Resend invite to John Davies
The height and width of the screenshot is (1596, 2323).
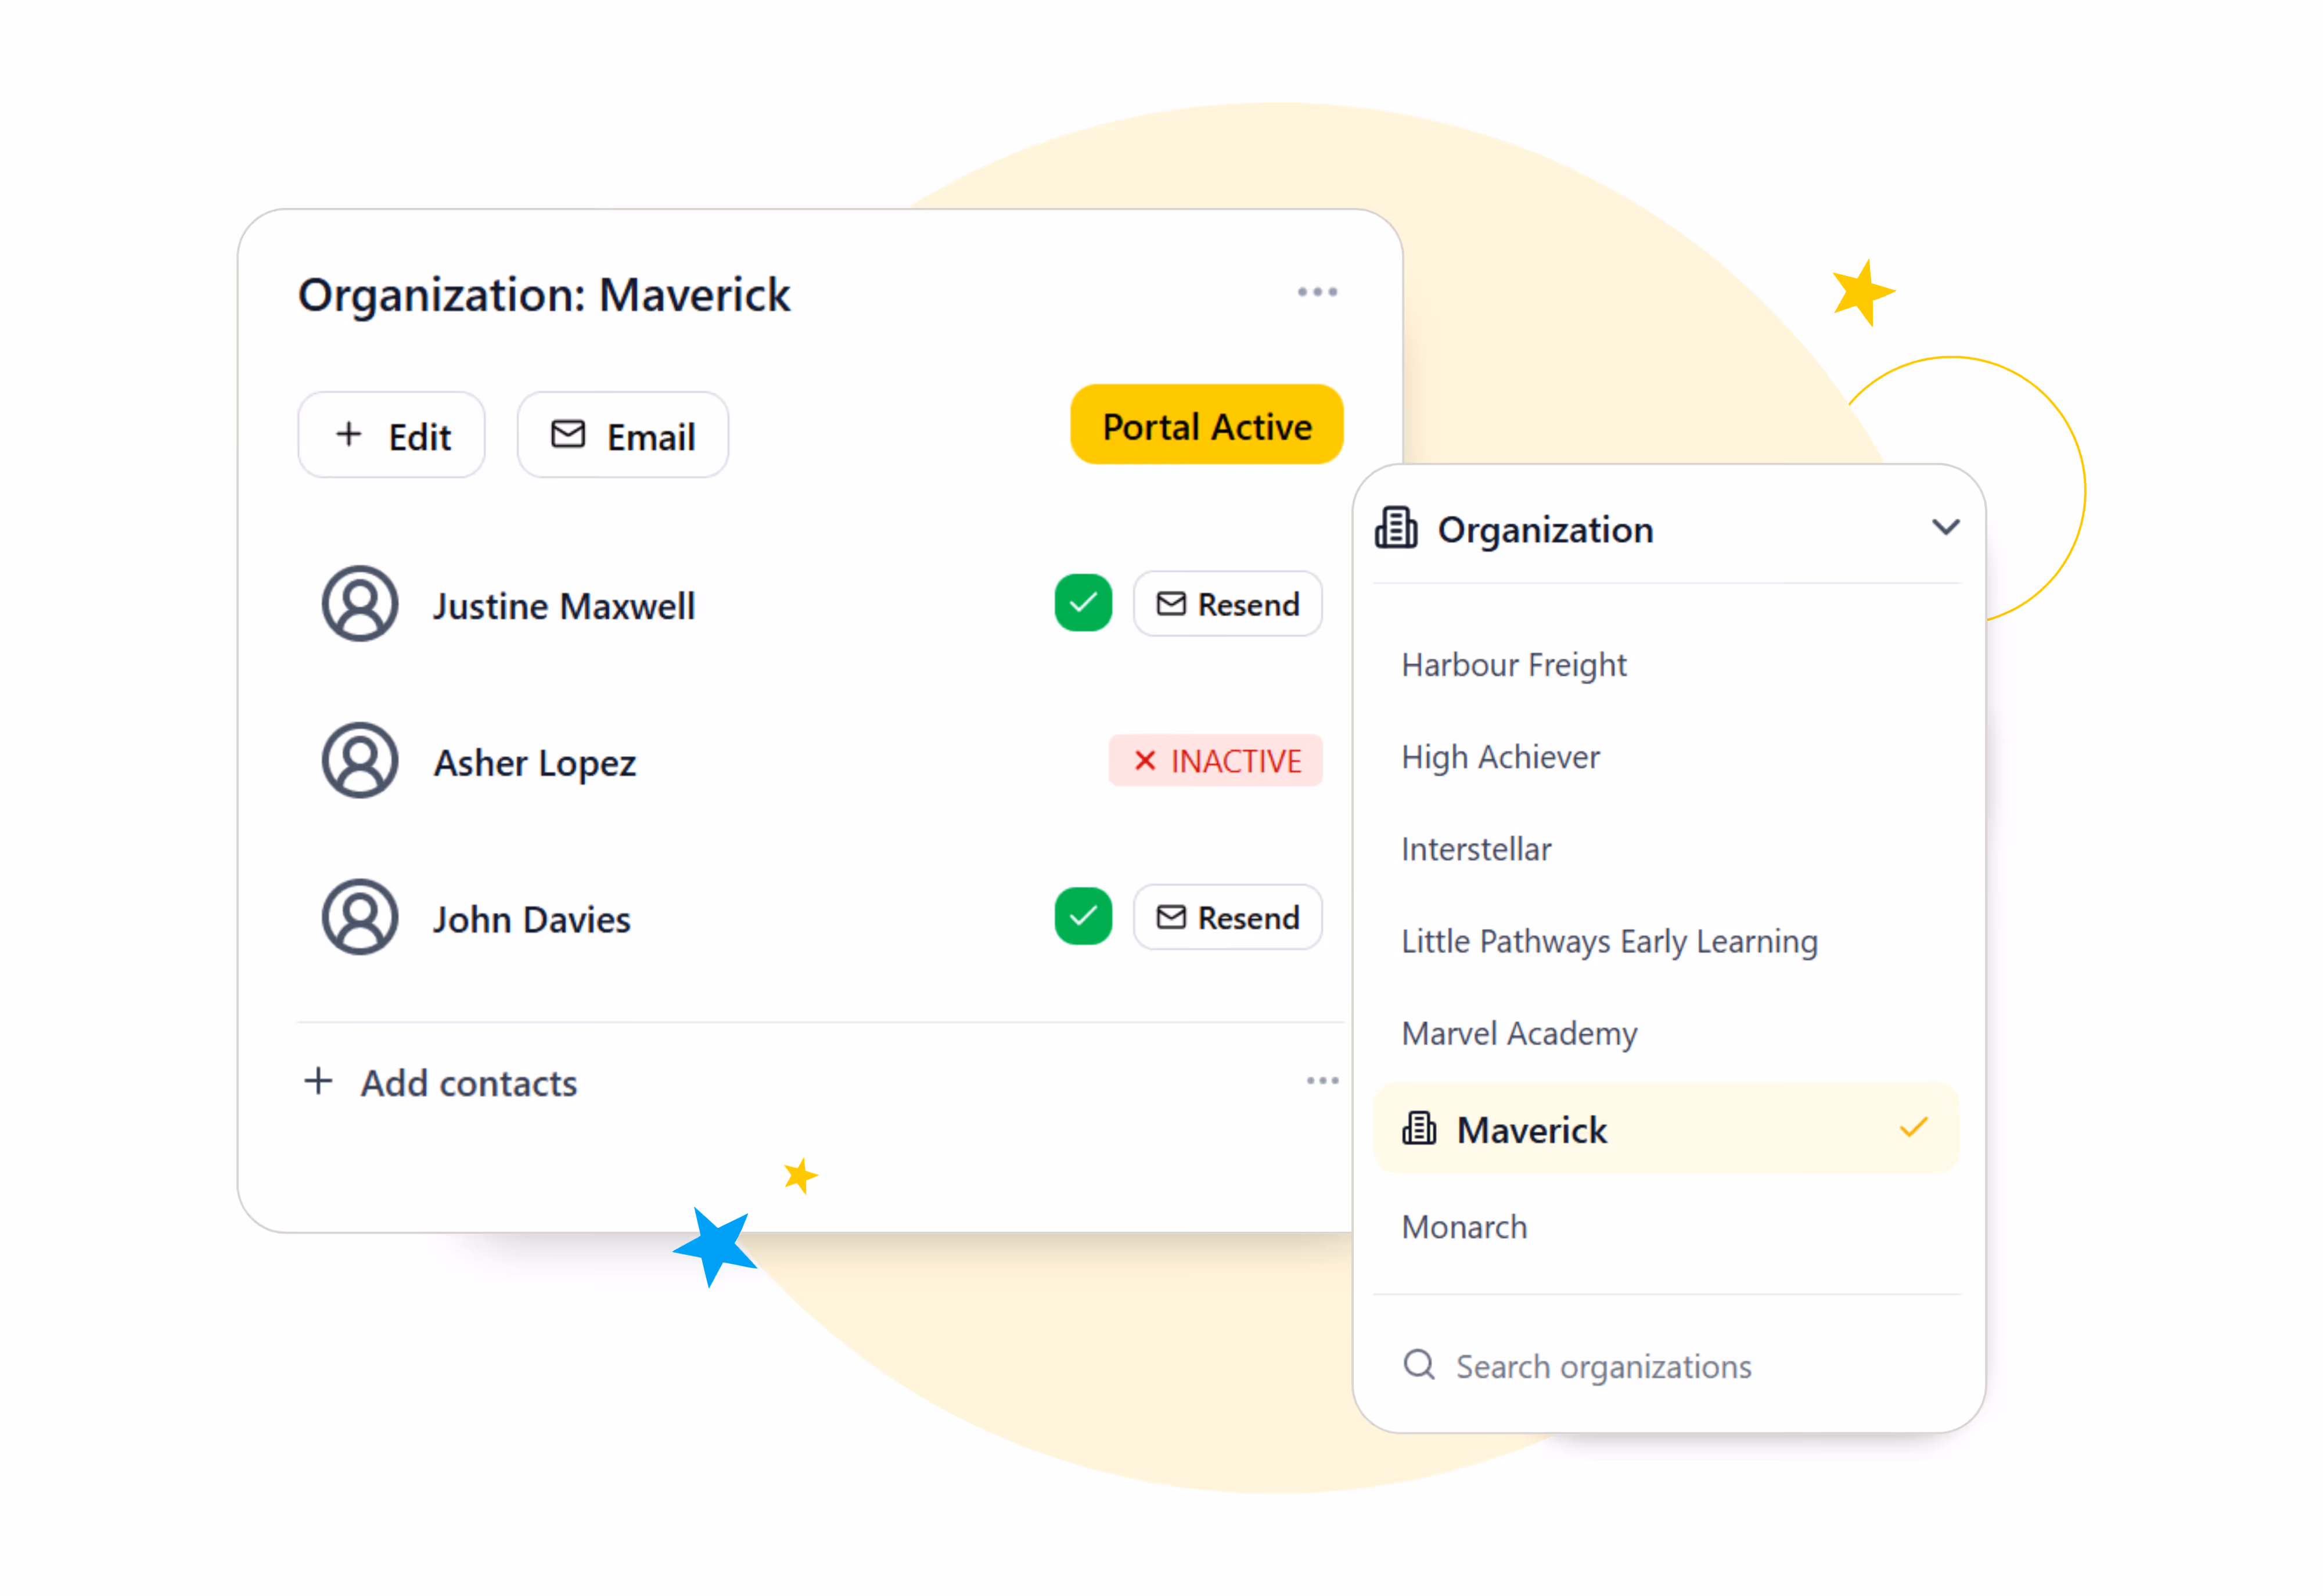pyautogui.click(x=1227, y=917)
